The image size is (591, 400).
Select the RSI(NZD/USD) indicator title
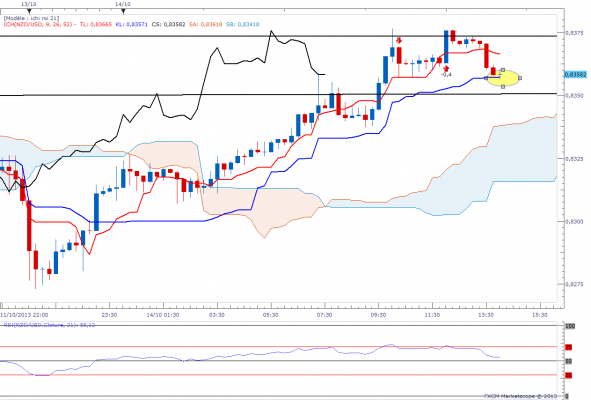[x=49, y=325]
